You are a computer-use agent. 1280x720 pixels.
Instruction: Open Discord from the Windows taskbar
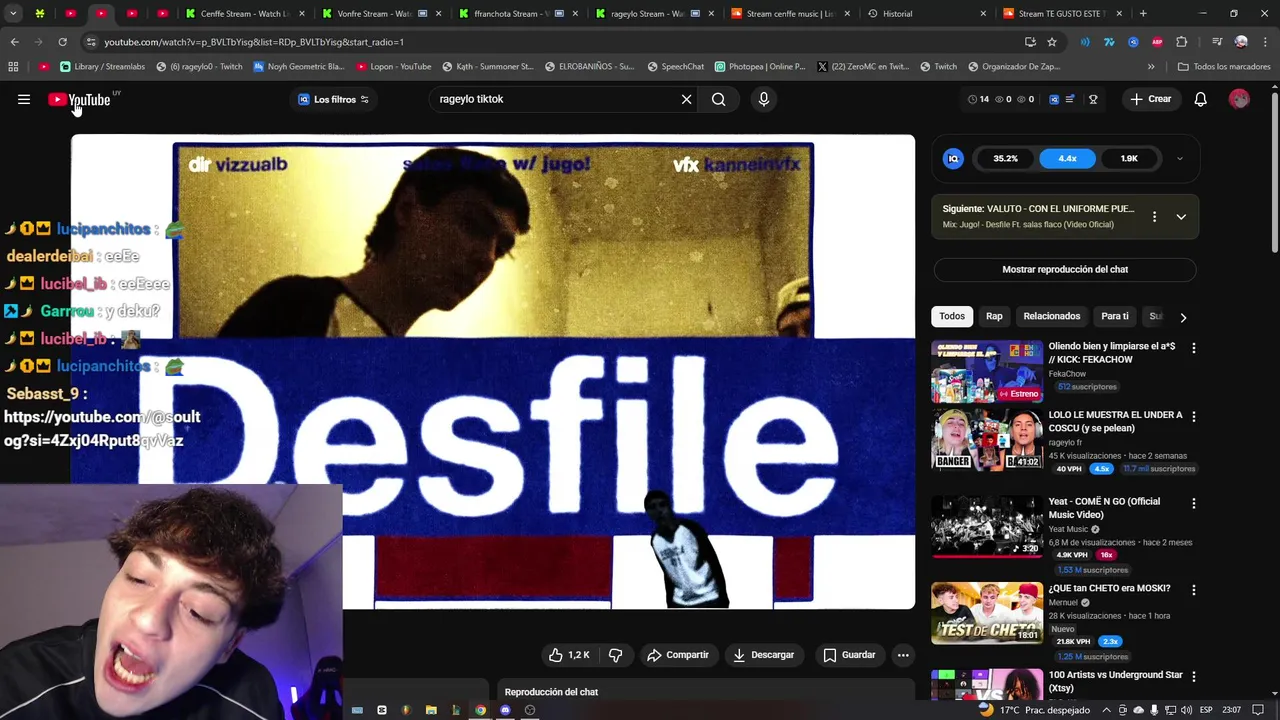505,710
